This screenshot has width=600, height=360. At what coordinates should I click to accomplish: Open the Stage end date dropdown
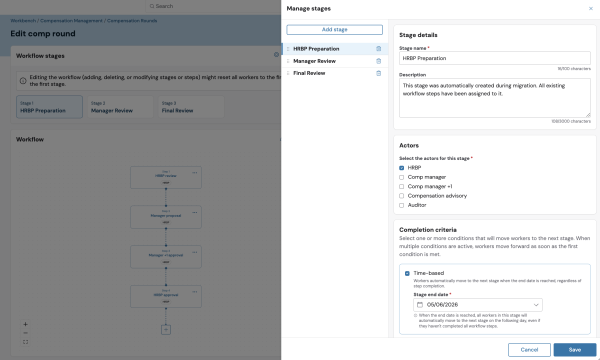tap(478, 305)
